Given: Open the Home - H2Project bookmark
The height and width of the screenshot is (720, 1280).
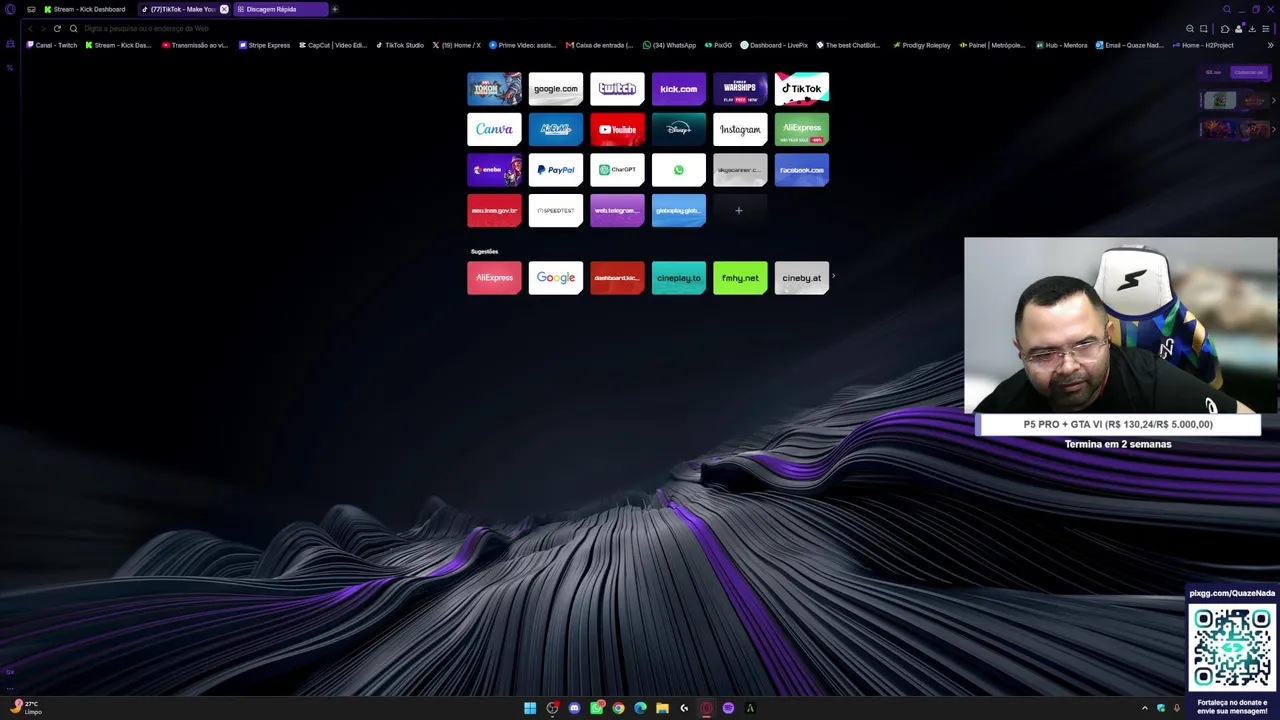Looking at the screenshot, I should (1204, 45).
